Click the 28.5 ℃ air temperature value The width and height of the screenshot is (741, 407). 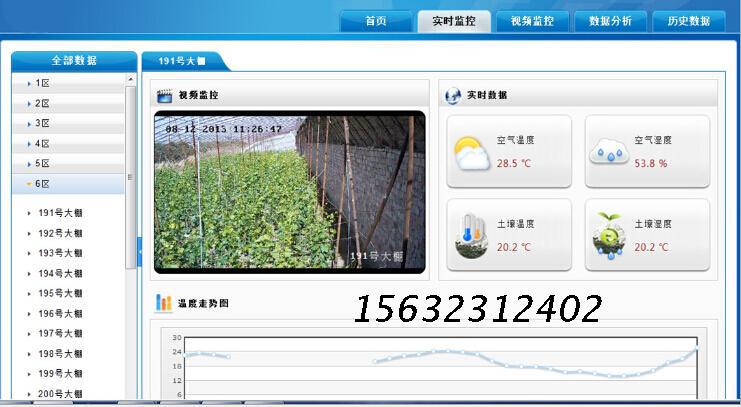pos(514,164)
